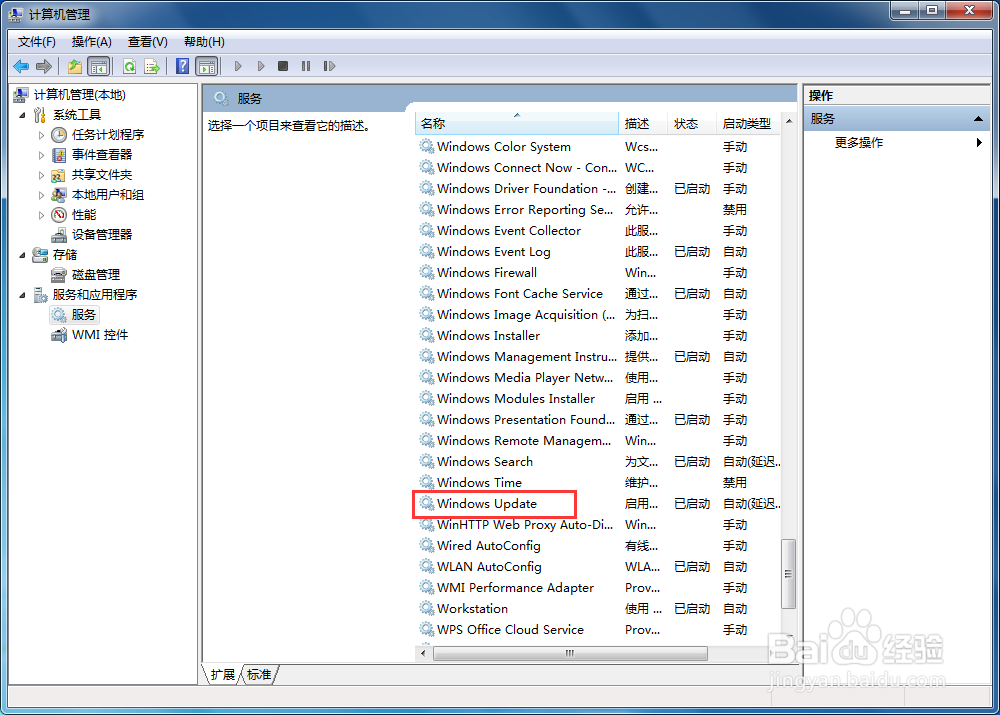Select 任务计划程序 in the tree
1000x715 pixels.
tap(108, 135)
